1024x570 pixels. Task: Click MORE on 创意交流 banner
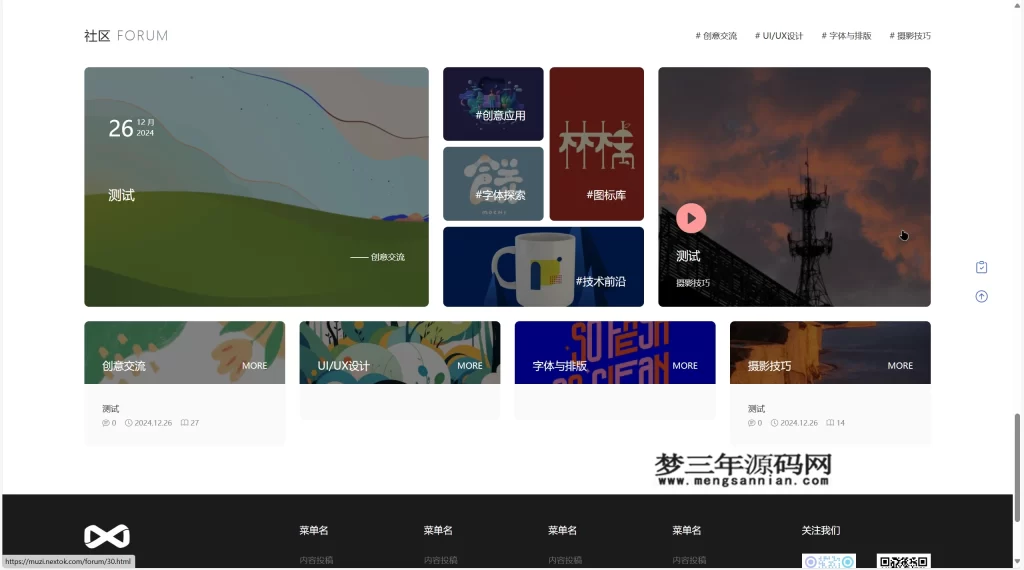click(255, 366)
